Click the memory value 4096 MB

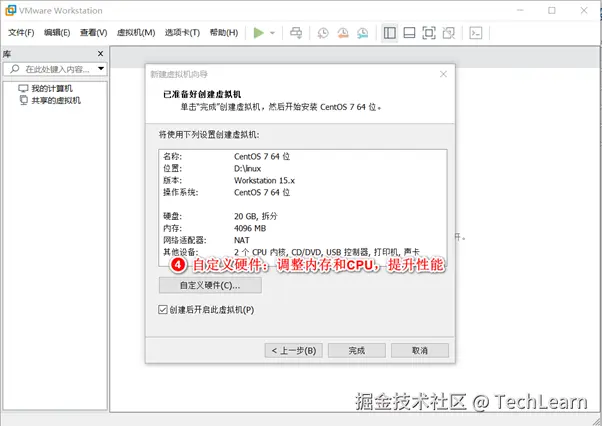point(250,228)
